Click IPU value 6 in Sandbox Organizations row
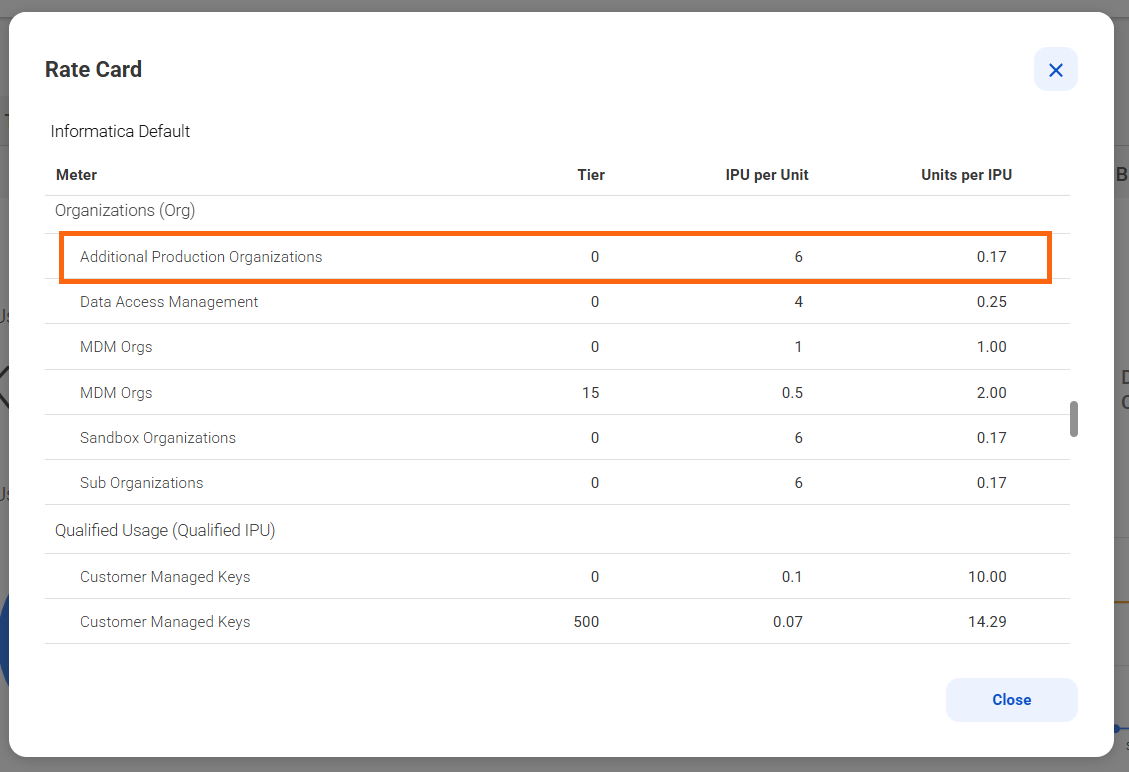 click(x=799, y=438)
